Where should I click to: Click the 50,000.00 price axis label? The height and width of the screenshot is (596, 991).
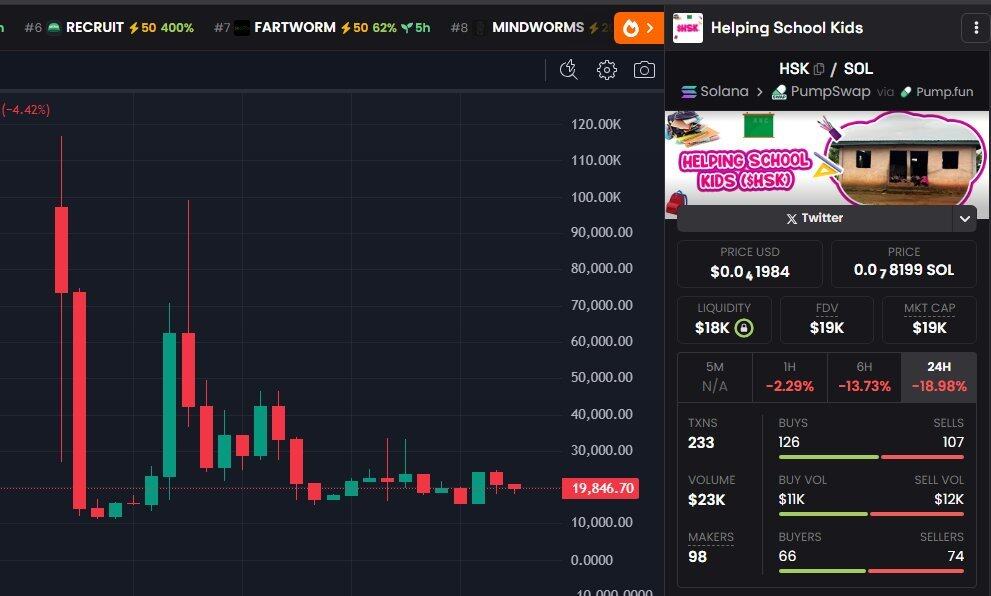click(602, 377)
